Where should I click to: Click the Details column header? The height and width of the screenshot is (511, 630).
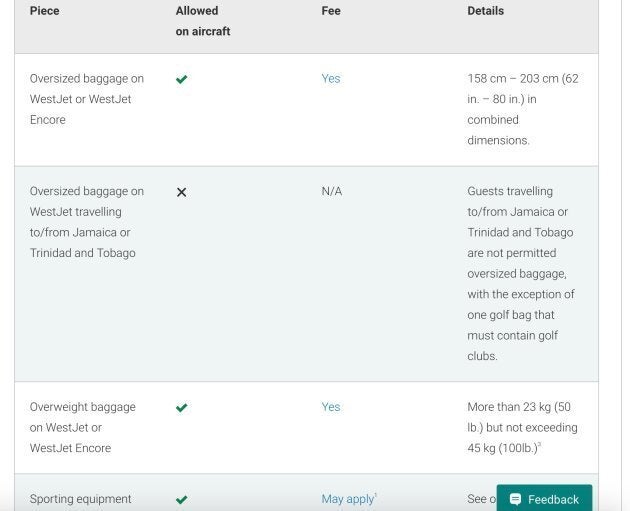tap(486, 11)
